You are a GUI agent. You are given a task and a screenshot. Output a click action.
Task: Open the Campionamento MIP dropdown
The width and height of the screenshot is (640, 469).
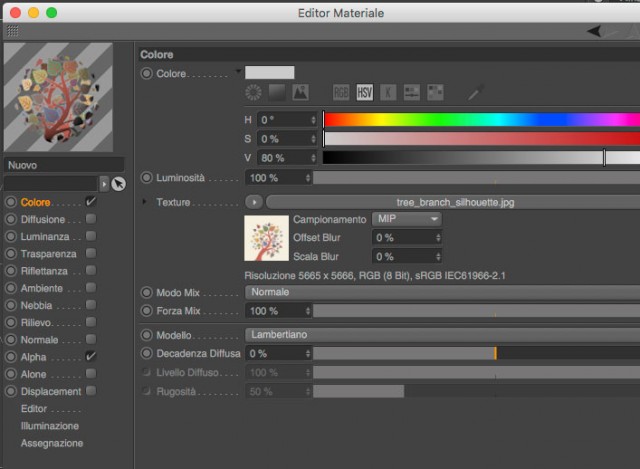(x=407, y=219)
